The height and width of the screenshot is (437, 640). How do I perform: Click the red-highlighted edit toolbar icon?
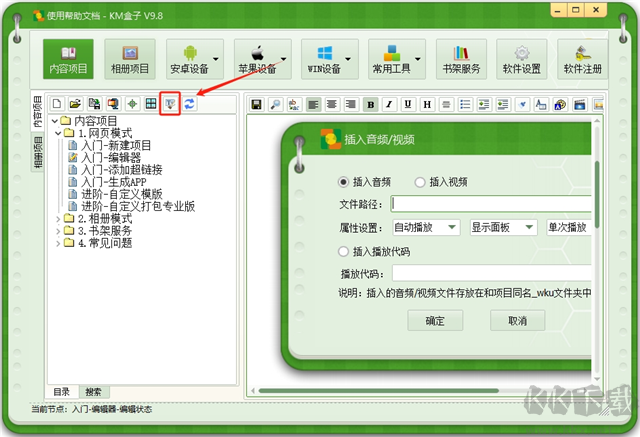coord(170,104)
